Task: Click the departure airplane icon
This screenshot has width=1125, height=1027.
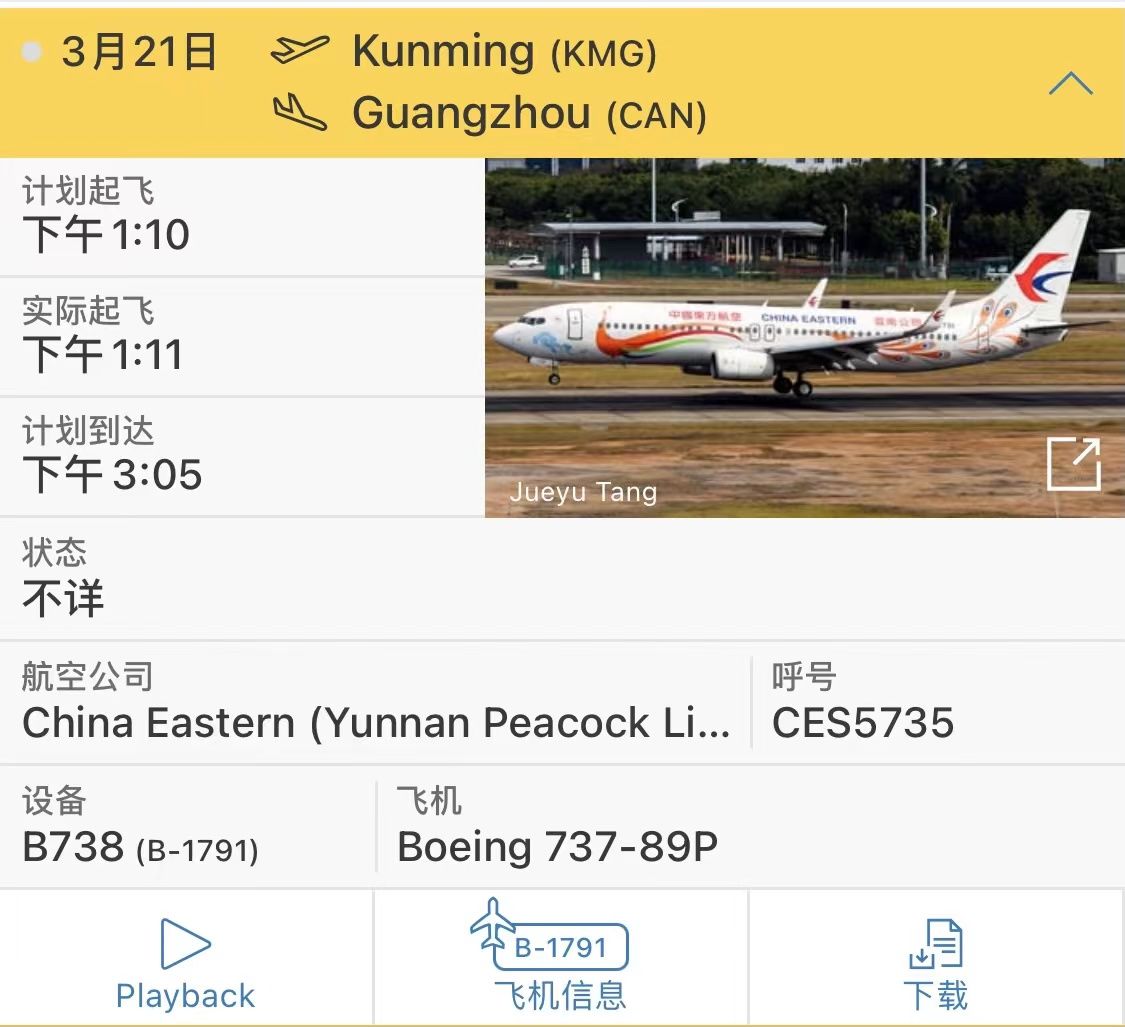Action: [x=299, y=50]
